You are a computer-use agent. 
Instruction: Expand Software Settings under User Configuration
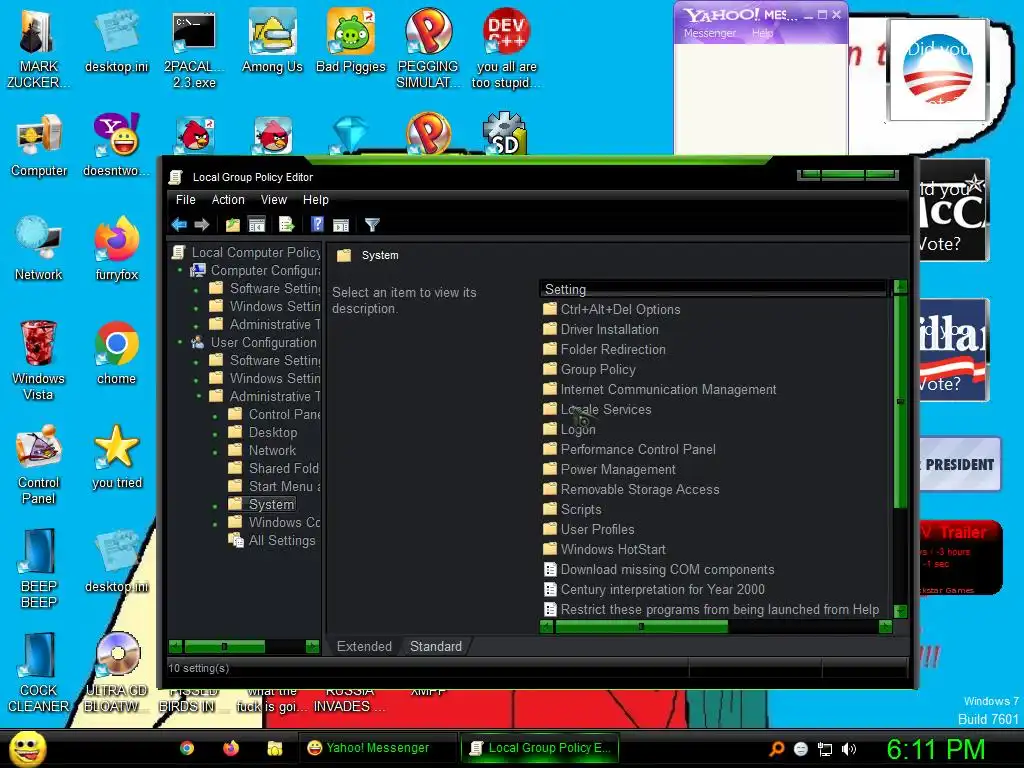coord(197,360)
